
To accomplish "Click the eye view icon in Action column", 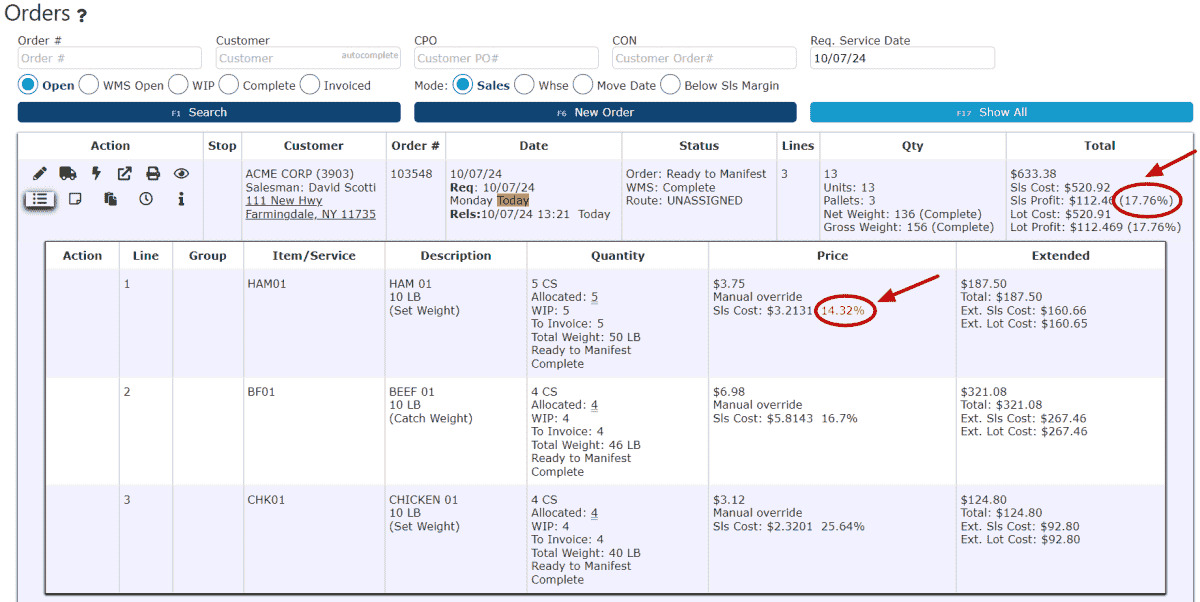I will [x=181, y=174].
